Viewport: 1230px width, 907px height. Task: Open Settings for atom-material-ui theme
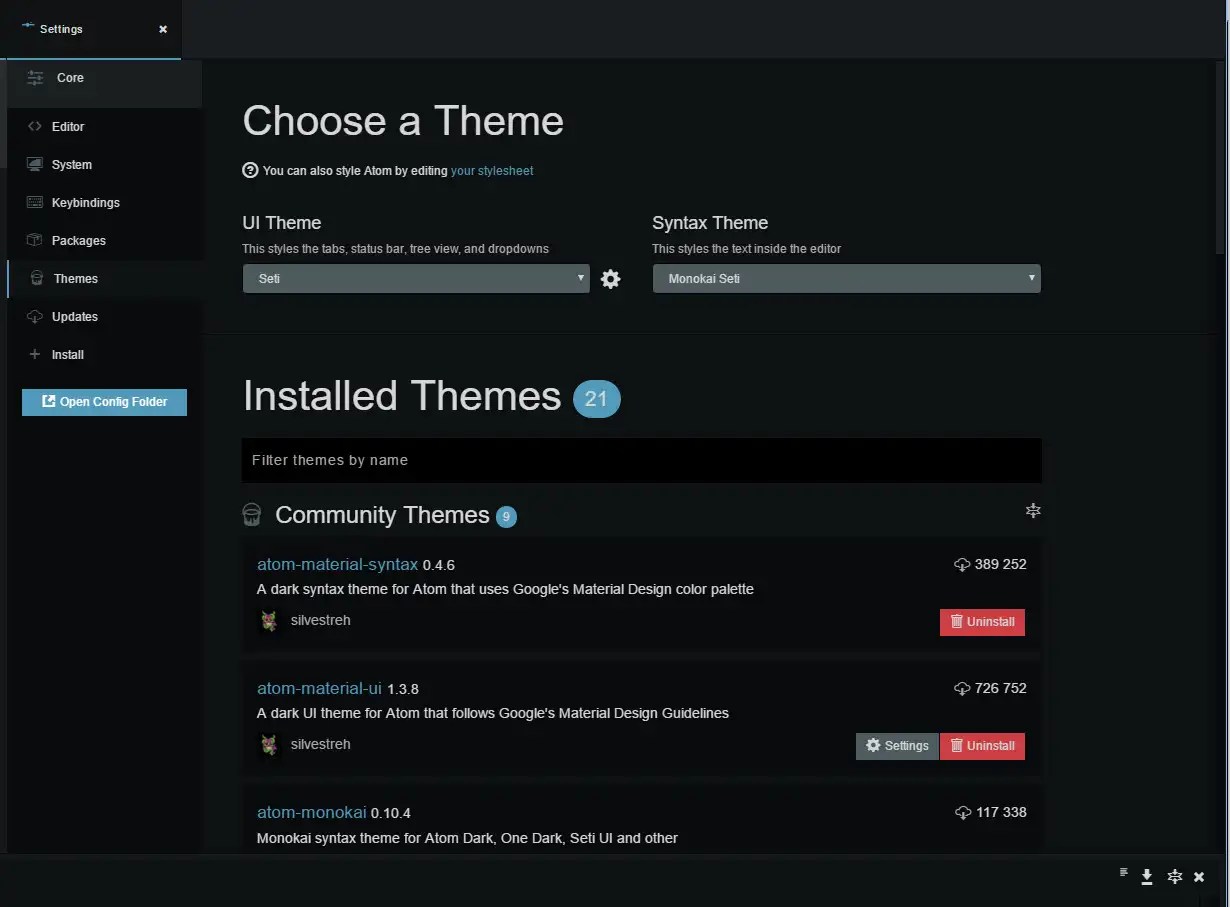pyautogui.click(x=897, y=746)
